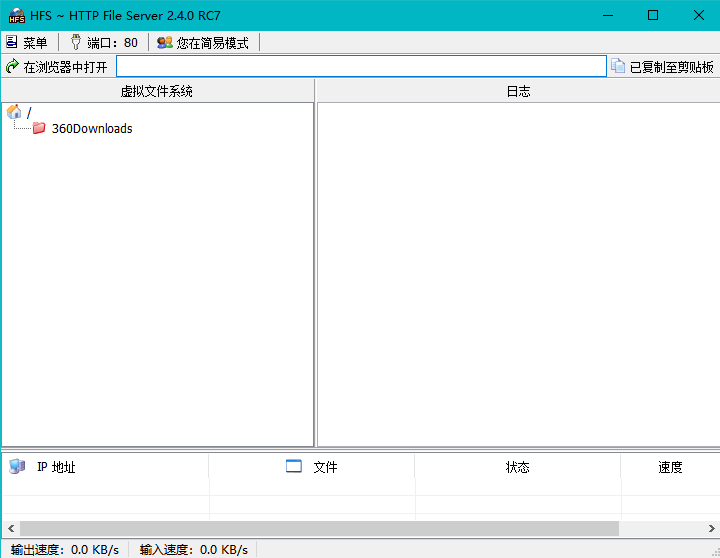Maximize the HFS window
The height and width of the screenshot is (558, 720).
coord(652,16)
